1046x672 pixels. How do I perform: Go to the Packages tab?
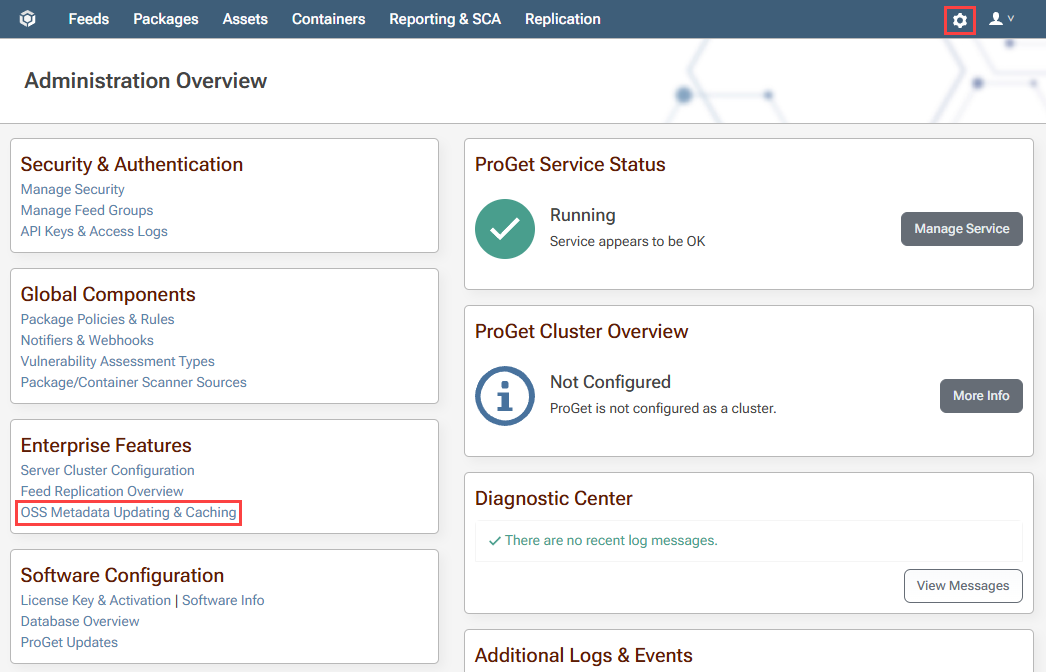point(165,19)
